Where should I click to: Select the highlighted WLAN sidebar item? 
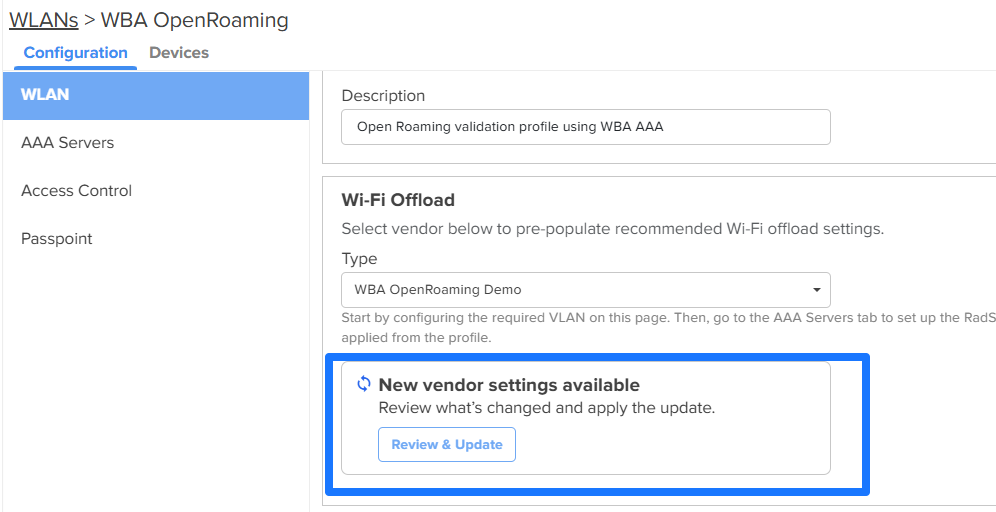point(46,95)
